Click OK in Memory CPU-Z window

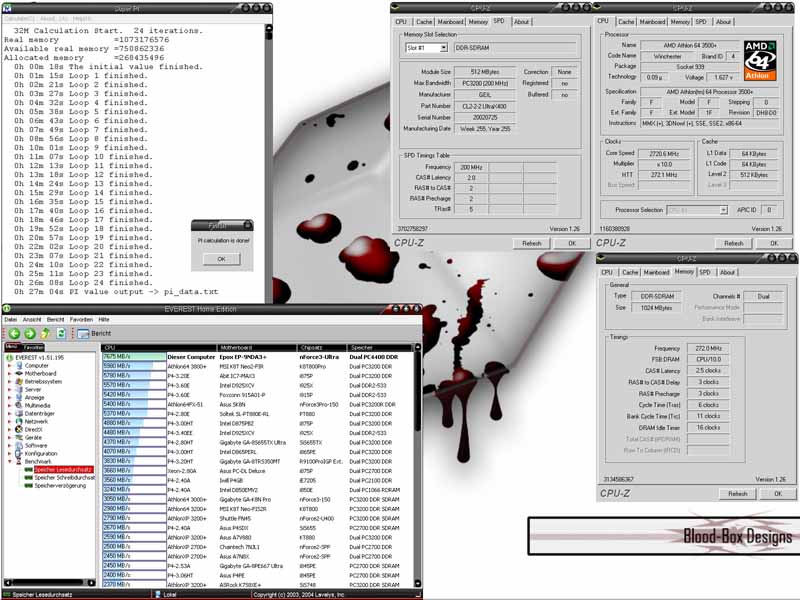pyautogui.click(x=778, y=494)
